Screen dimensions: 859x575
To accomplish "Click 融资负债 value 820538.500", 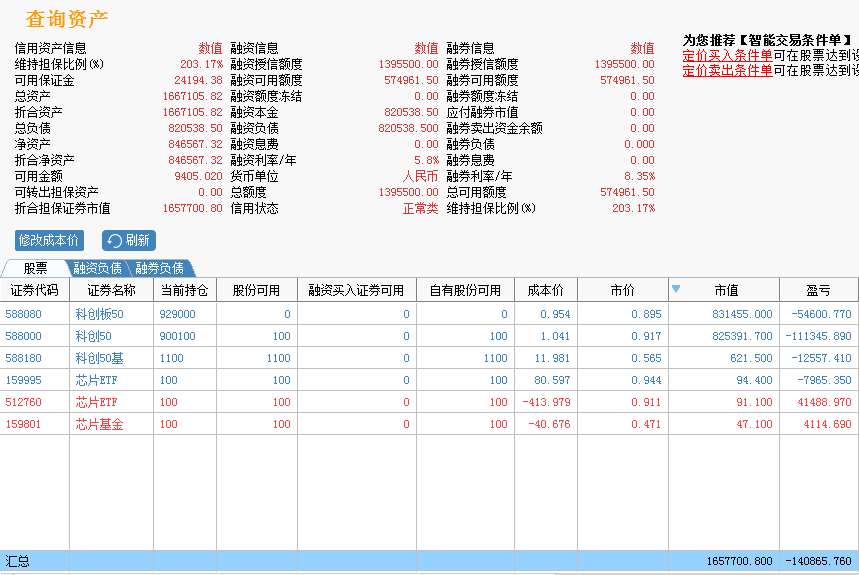I will 409,129.
